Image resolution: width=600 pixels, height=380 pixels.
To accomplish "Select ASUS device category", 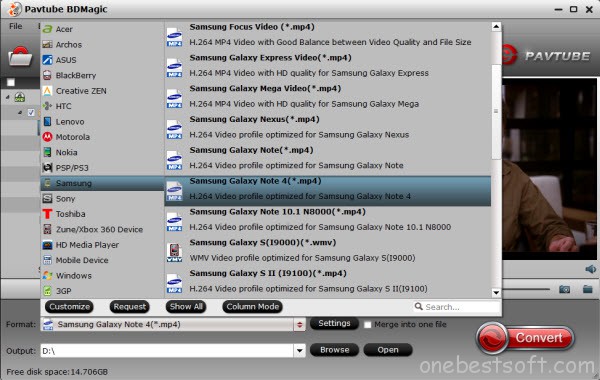I will (x=103, y=60).
